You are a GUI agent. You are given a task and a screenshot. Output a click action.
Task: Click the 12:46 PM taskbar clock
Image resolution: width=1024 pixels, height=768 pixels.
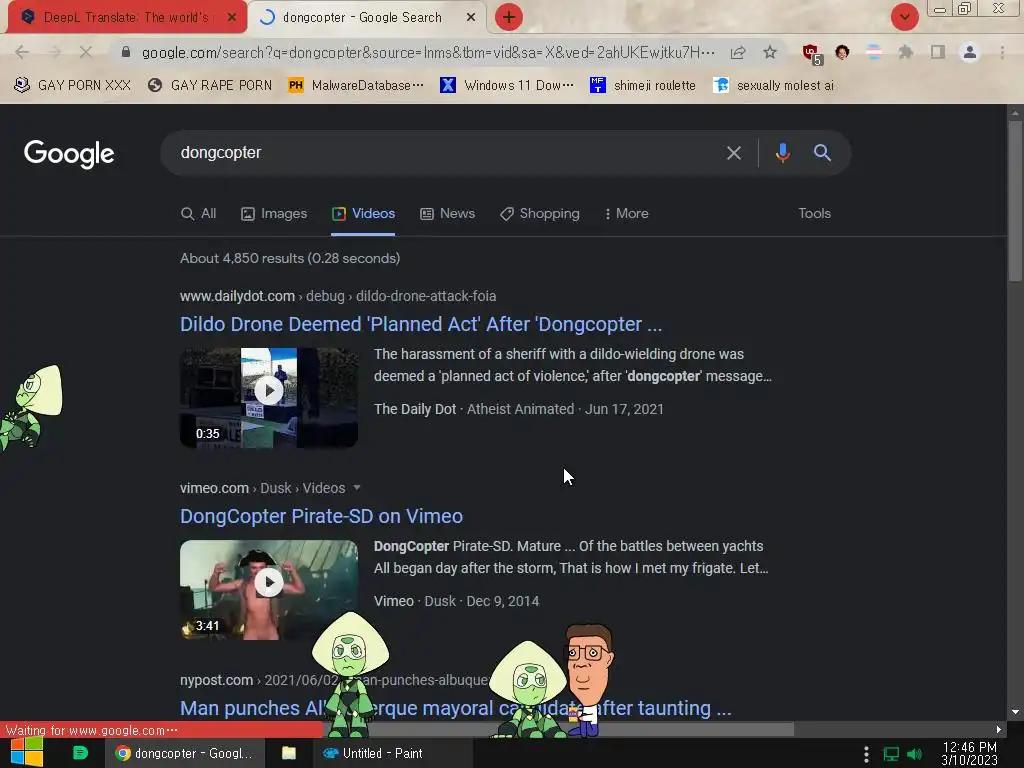969,754
